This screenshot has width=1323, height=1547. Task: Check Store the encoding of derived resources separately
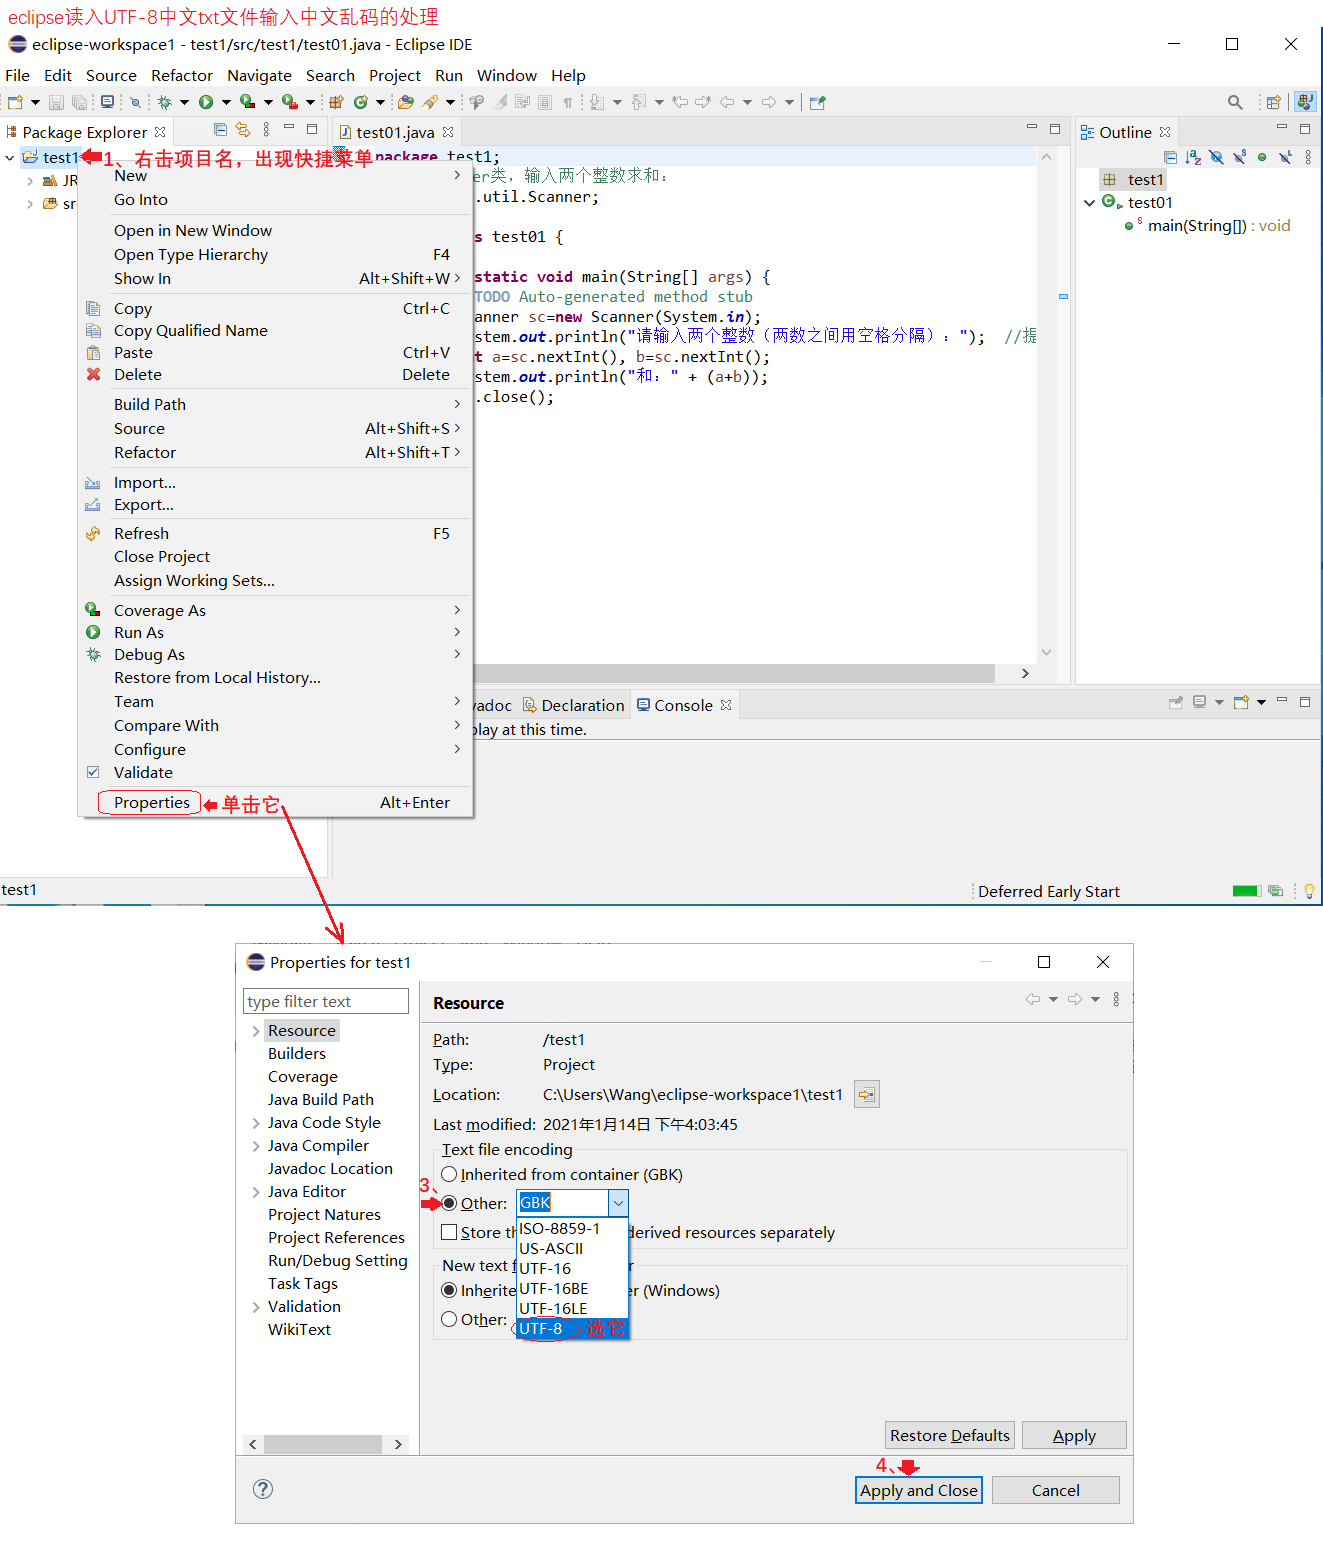click(x=449, y=1232)
